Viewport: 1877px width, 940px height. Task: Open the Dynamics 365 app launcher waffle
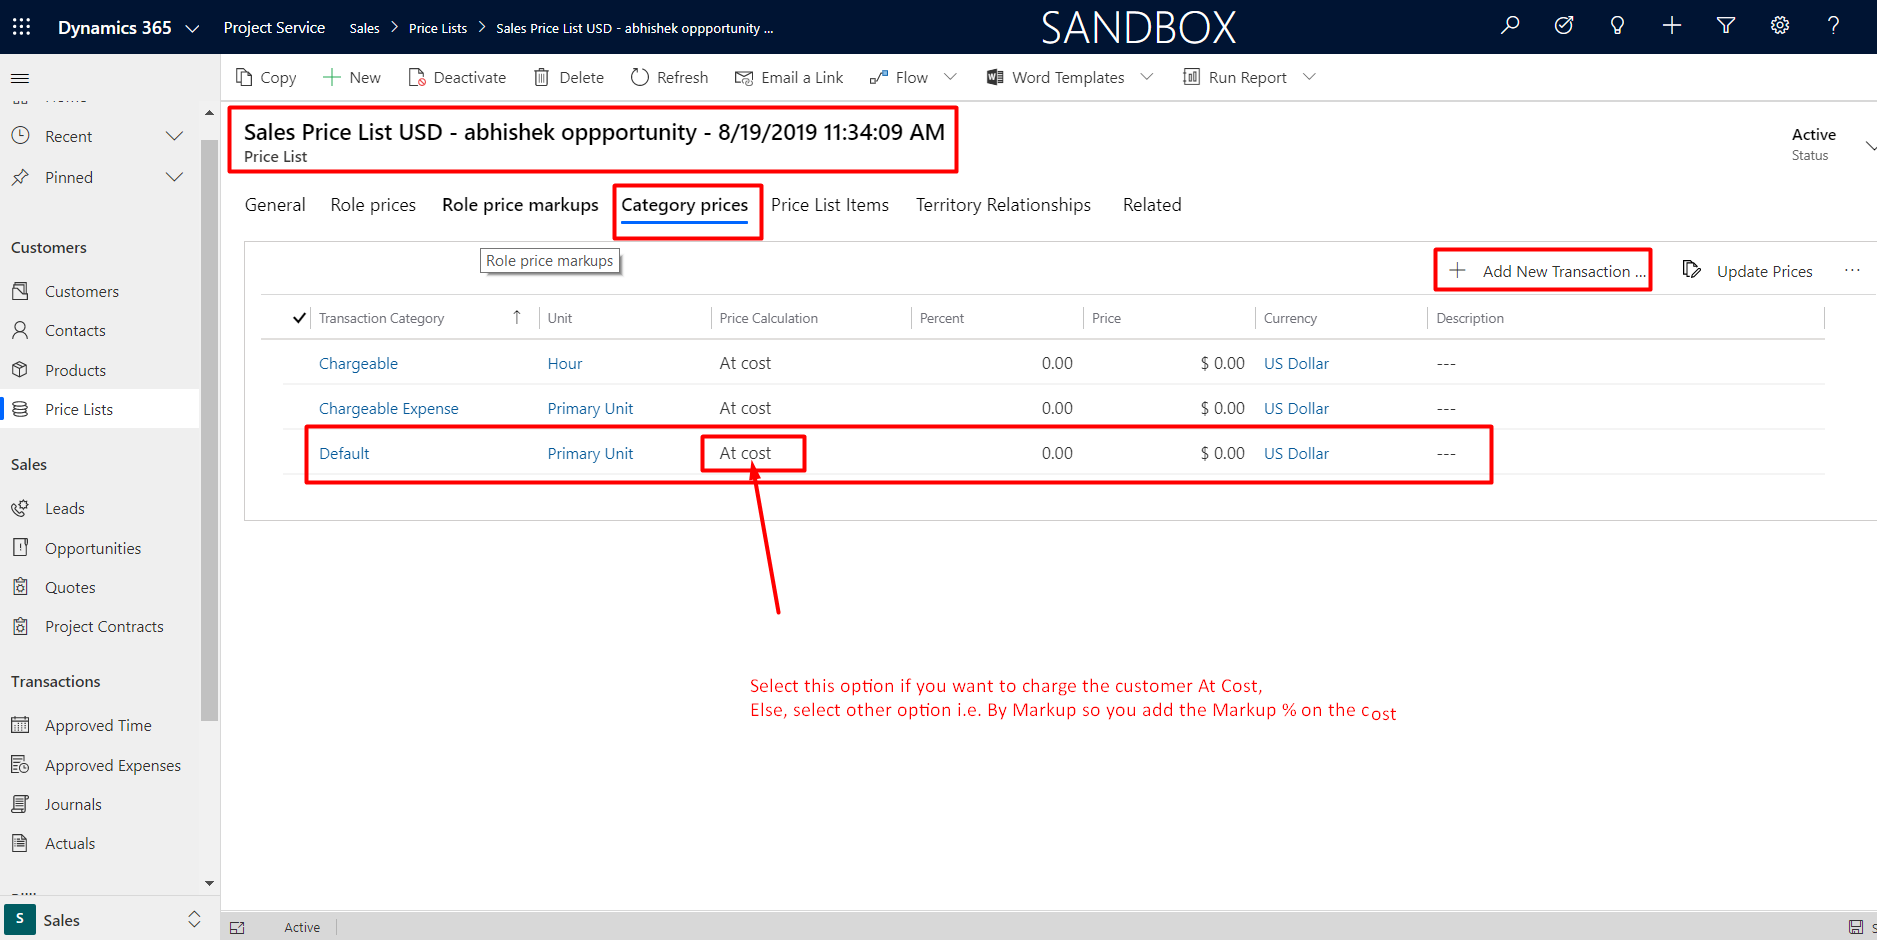[21, 27]
